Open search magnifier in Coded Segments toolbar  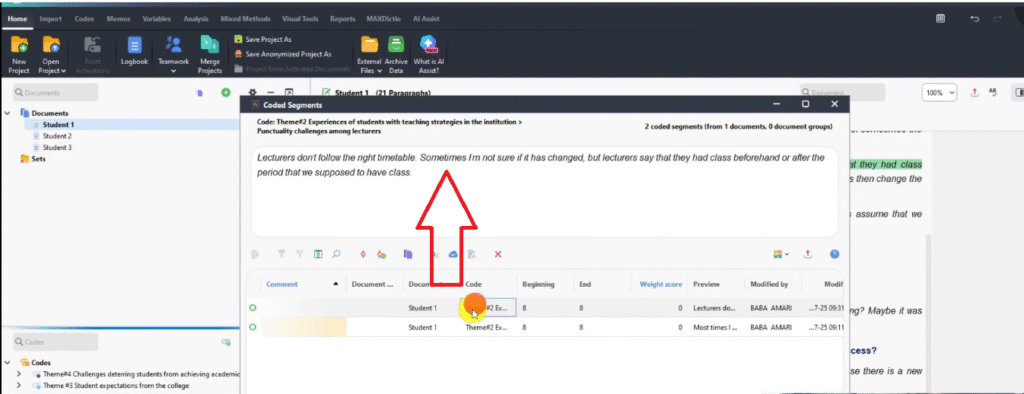pos(336,254)
